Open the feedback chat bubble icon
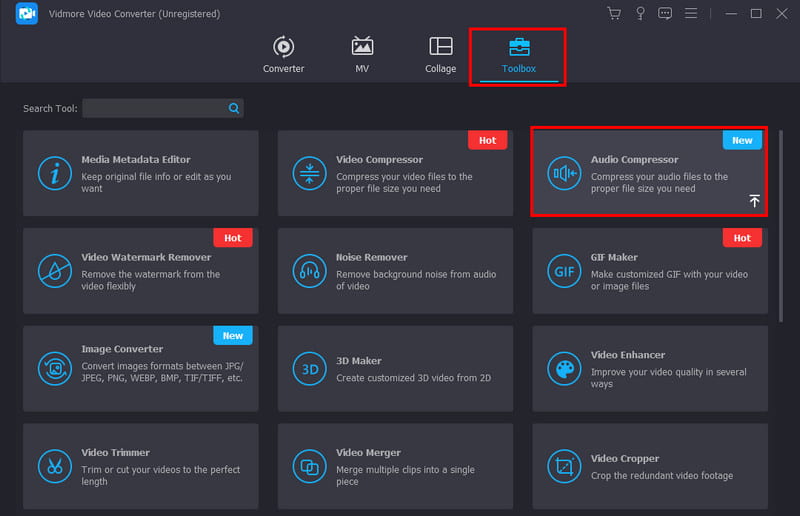 [665, 14]
